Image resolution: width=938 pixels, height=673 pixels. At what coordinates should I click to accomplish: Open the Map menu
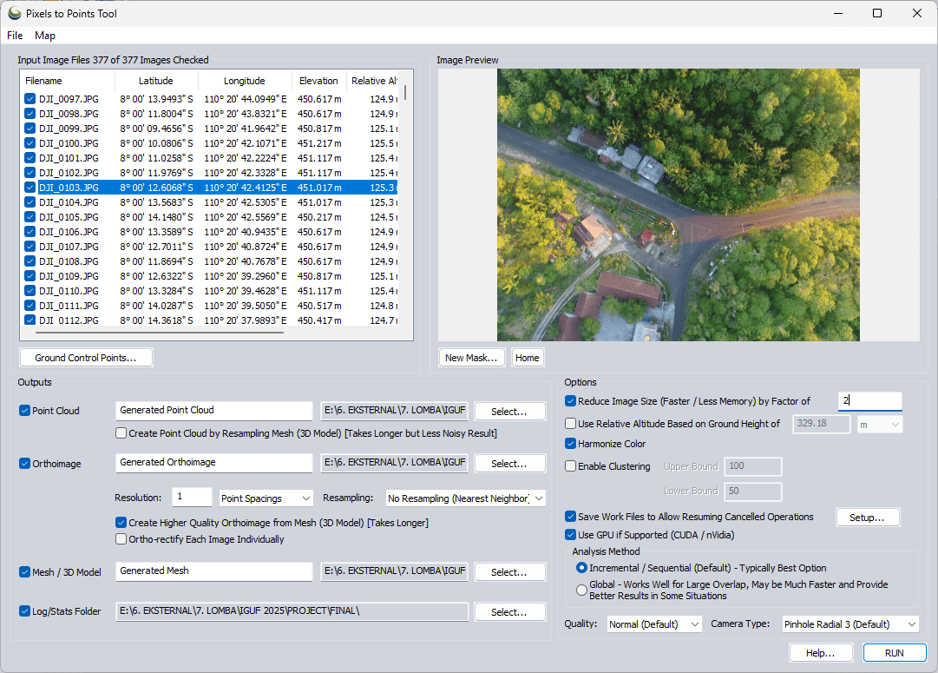point(45,35)
